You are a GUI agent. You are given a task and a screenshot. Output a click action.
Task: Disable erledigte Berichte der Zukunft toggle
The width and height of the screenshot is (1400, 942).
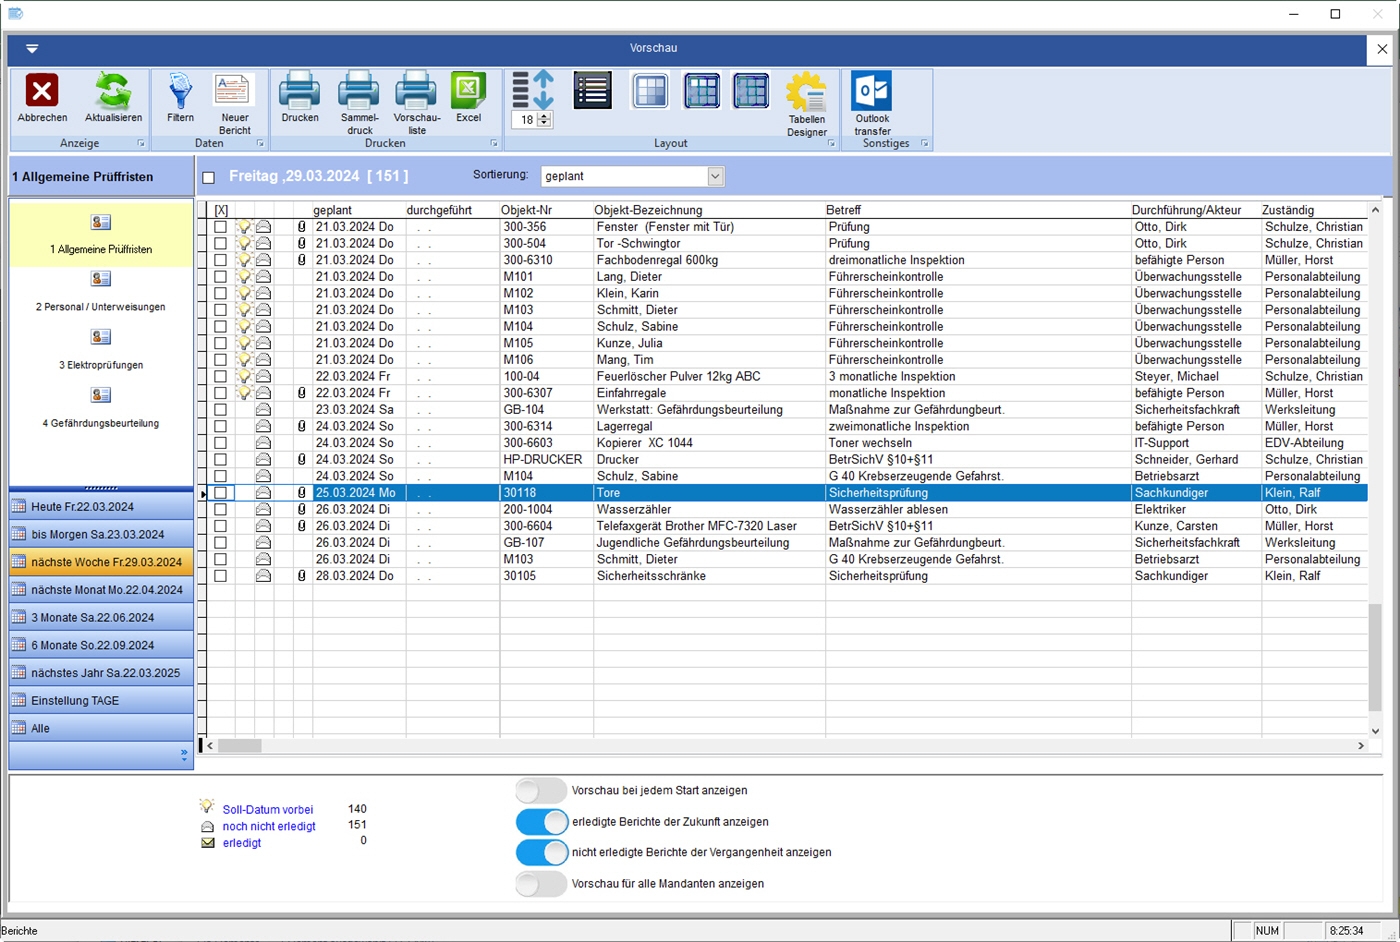click(x=541, y=822)
